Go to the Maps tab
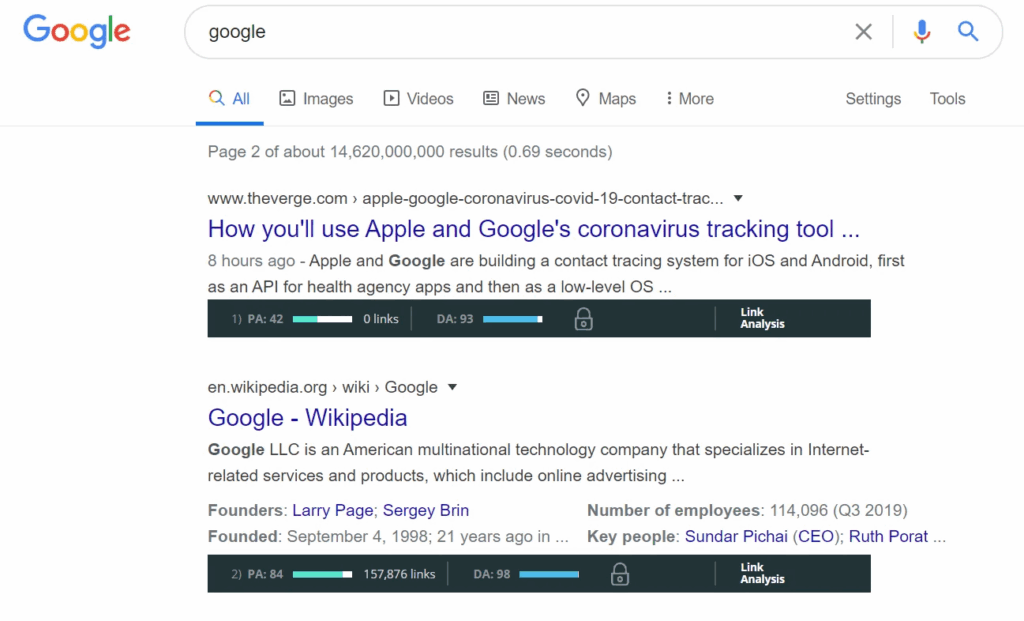1024x621 pixels. point(605,99)
